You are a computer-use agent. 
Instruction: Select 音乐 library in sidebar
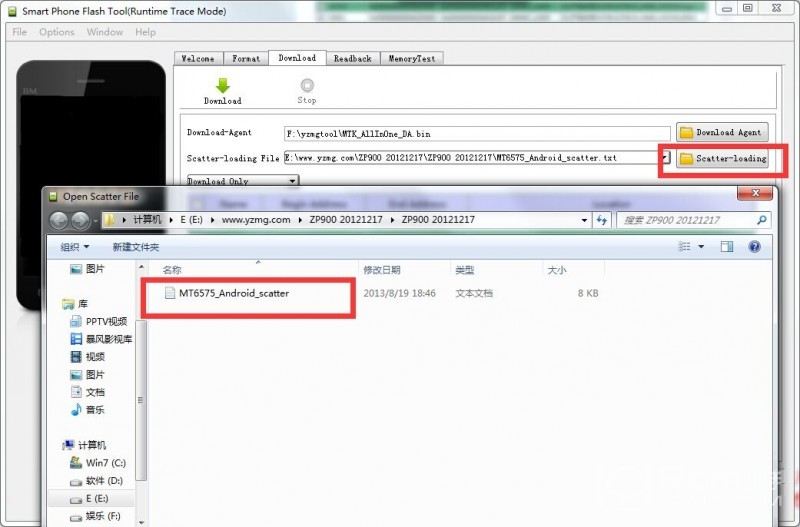(x=87, y=409)
